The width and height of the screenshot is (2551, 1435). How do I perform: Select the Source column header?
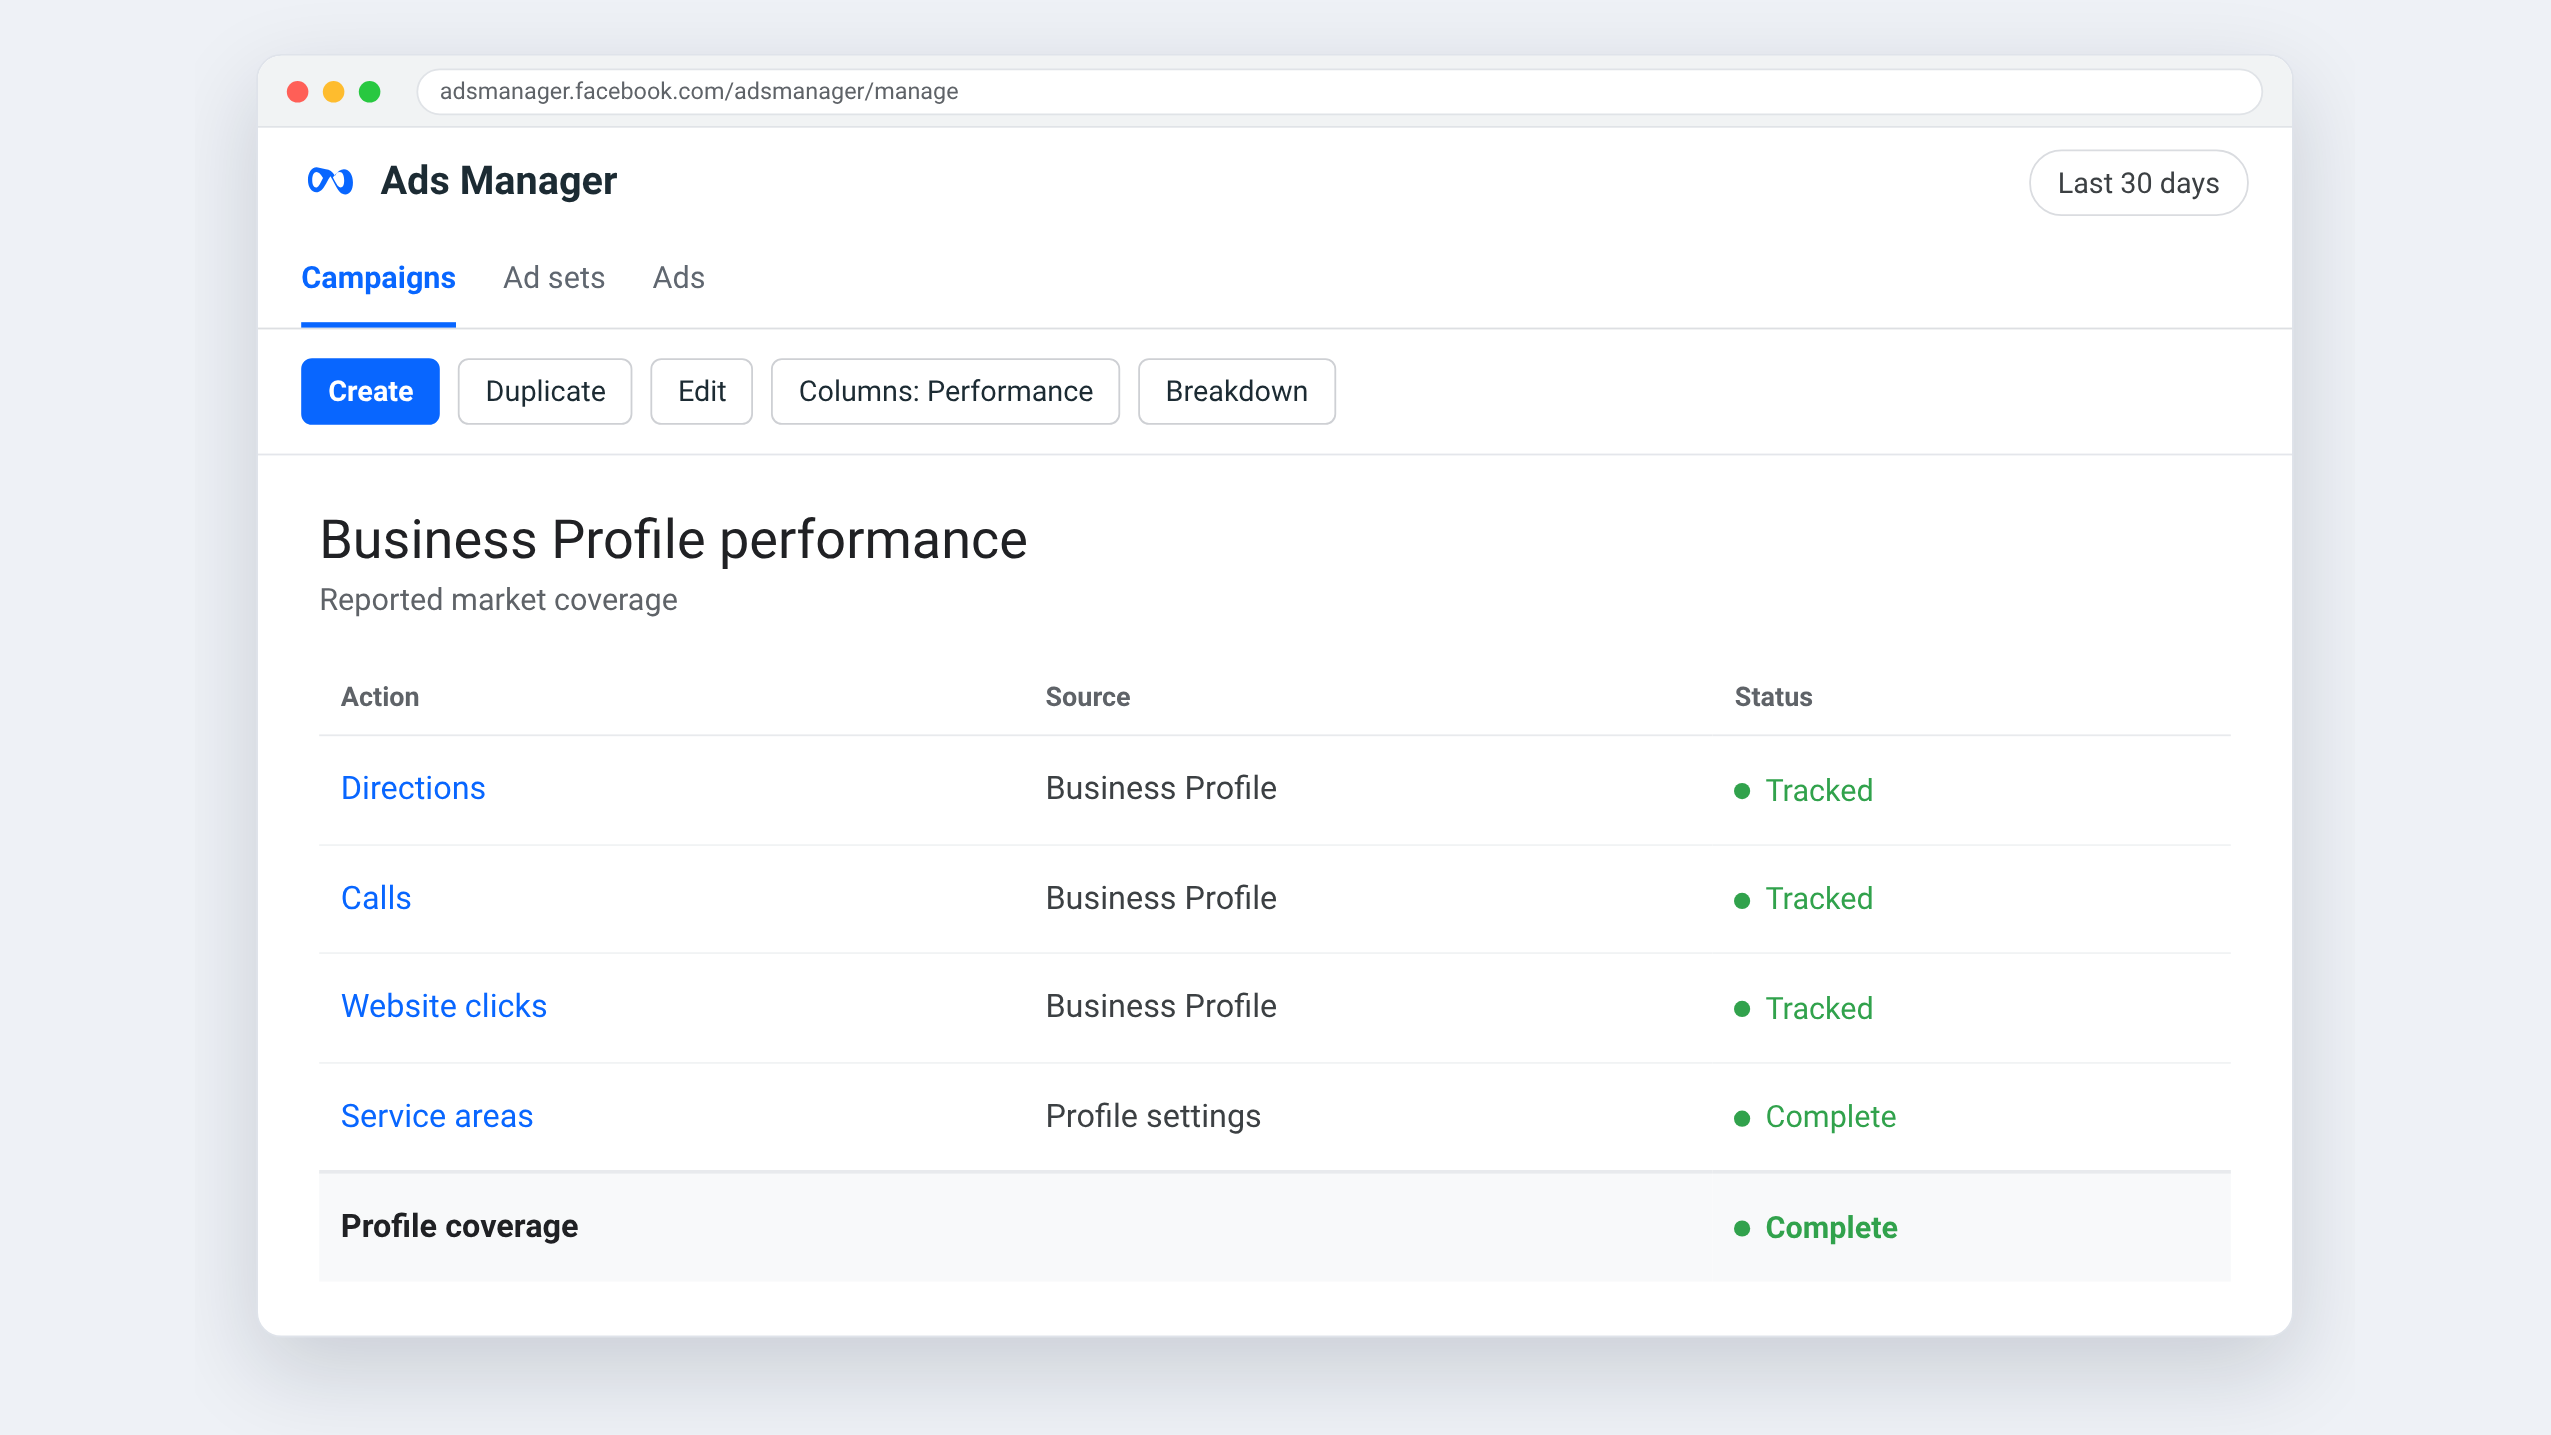click(1088, 697)
